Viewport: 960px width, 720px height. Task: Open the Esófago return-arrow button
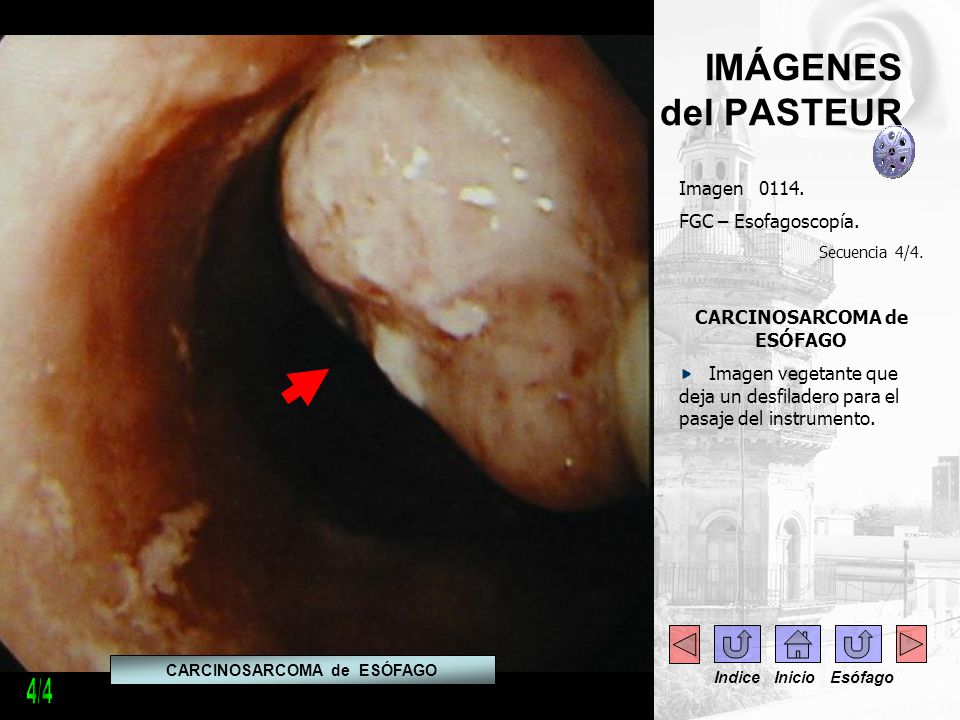coord(858,644)
